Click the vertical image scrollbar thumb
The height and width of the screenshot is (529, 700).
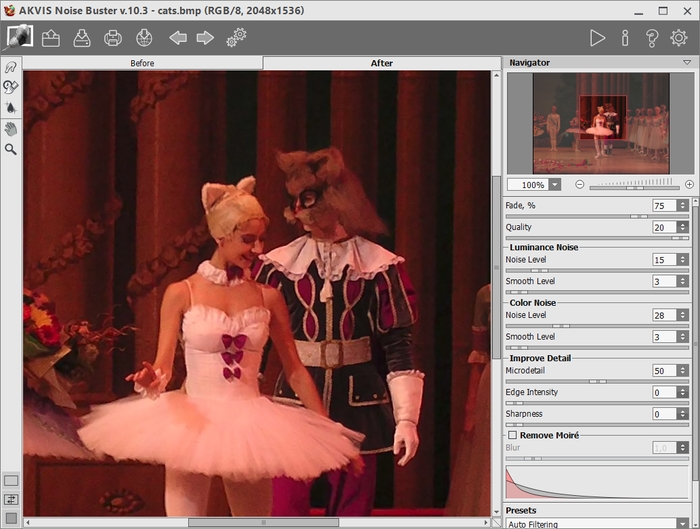(496, 267)
